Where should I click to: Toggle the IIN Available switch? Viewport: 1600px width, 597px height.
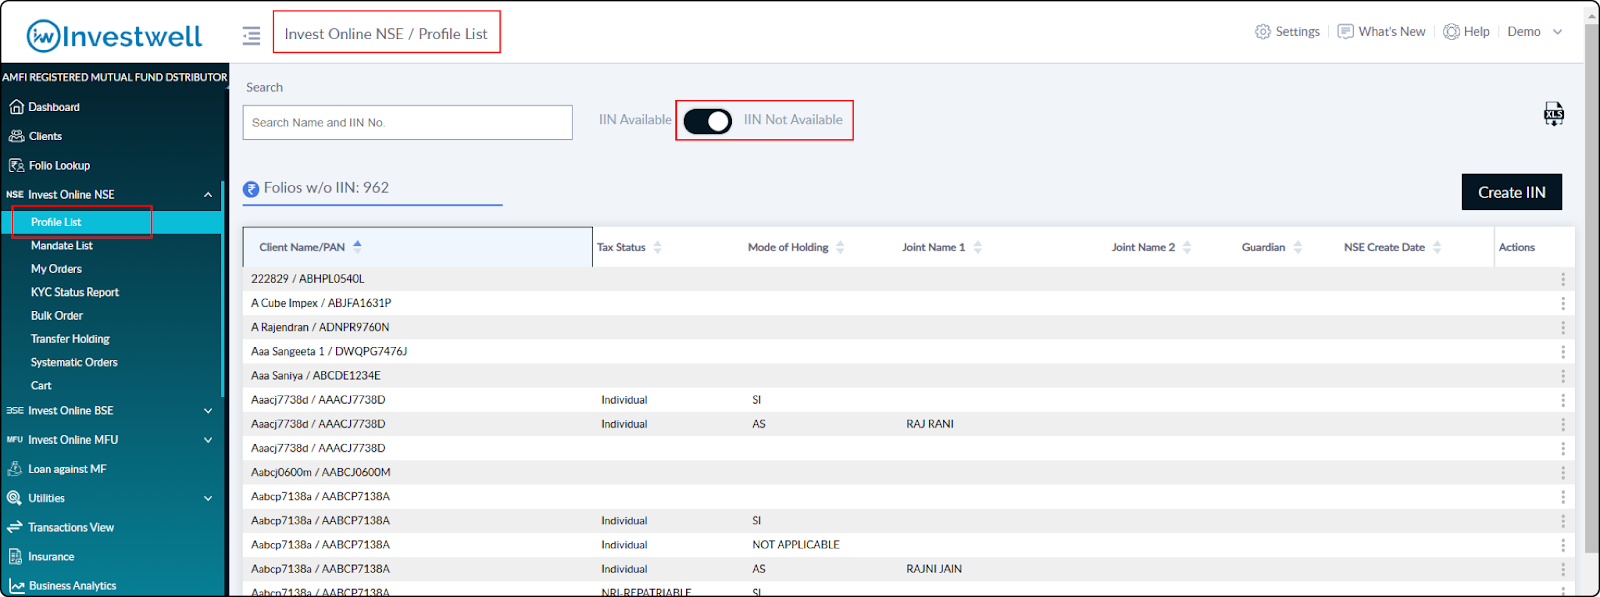(708, 121)
